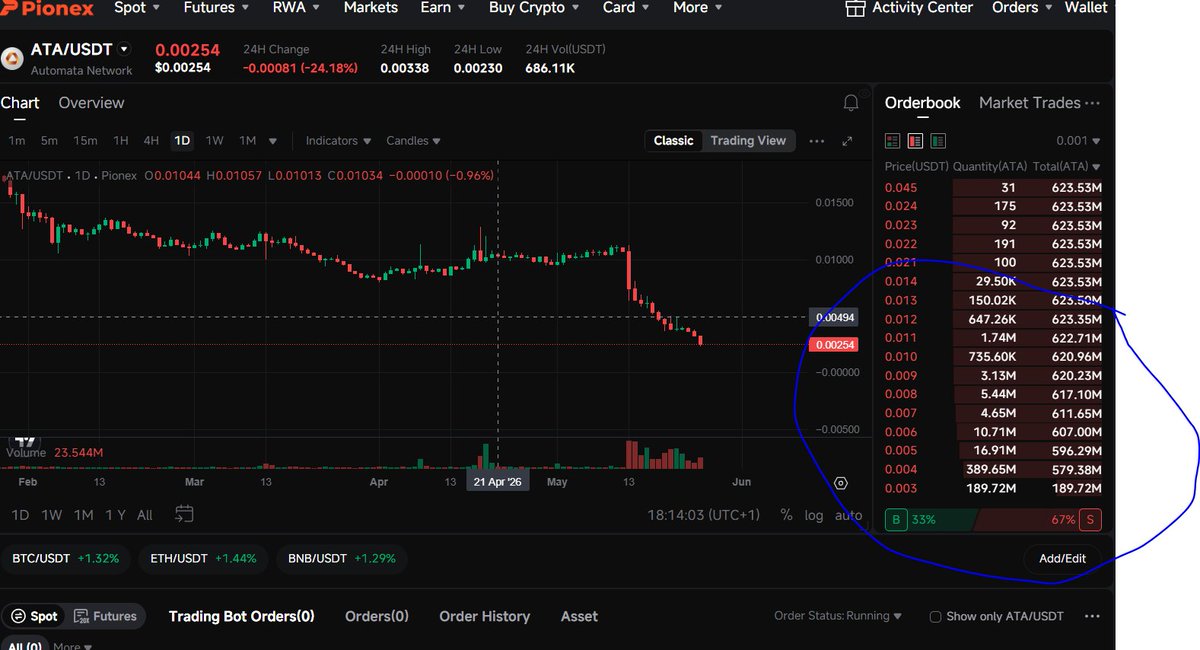Click the 0.004 ask price row
The height and width of the screenshot is (650, 1200).
coord(993,470)
